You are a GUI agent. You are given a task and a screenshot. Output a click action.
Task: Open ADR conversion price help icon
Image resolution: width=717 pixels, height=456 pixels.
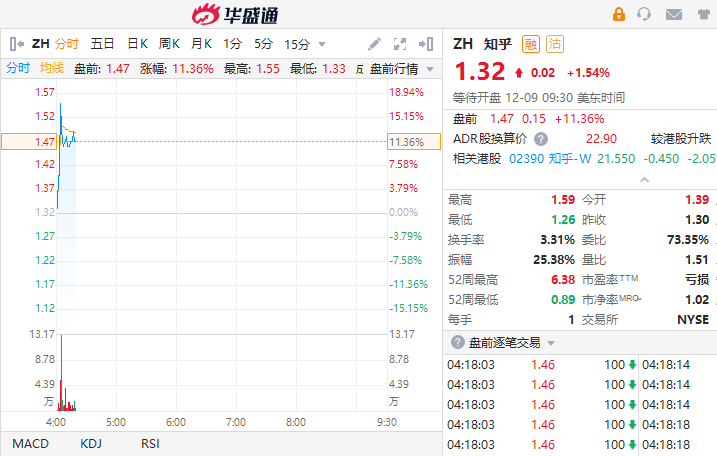click(x=541, y=139)
